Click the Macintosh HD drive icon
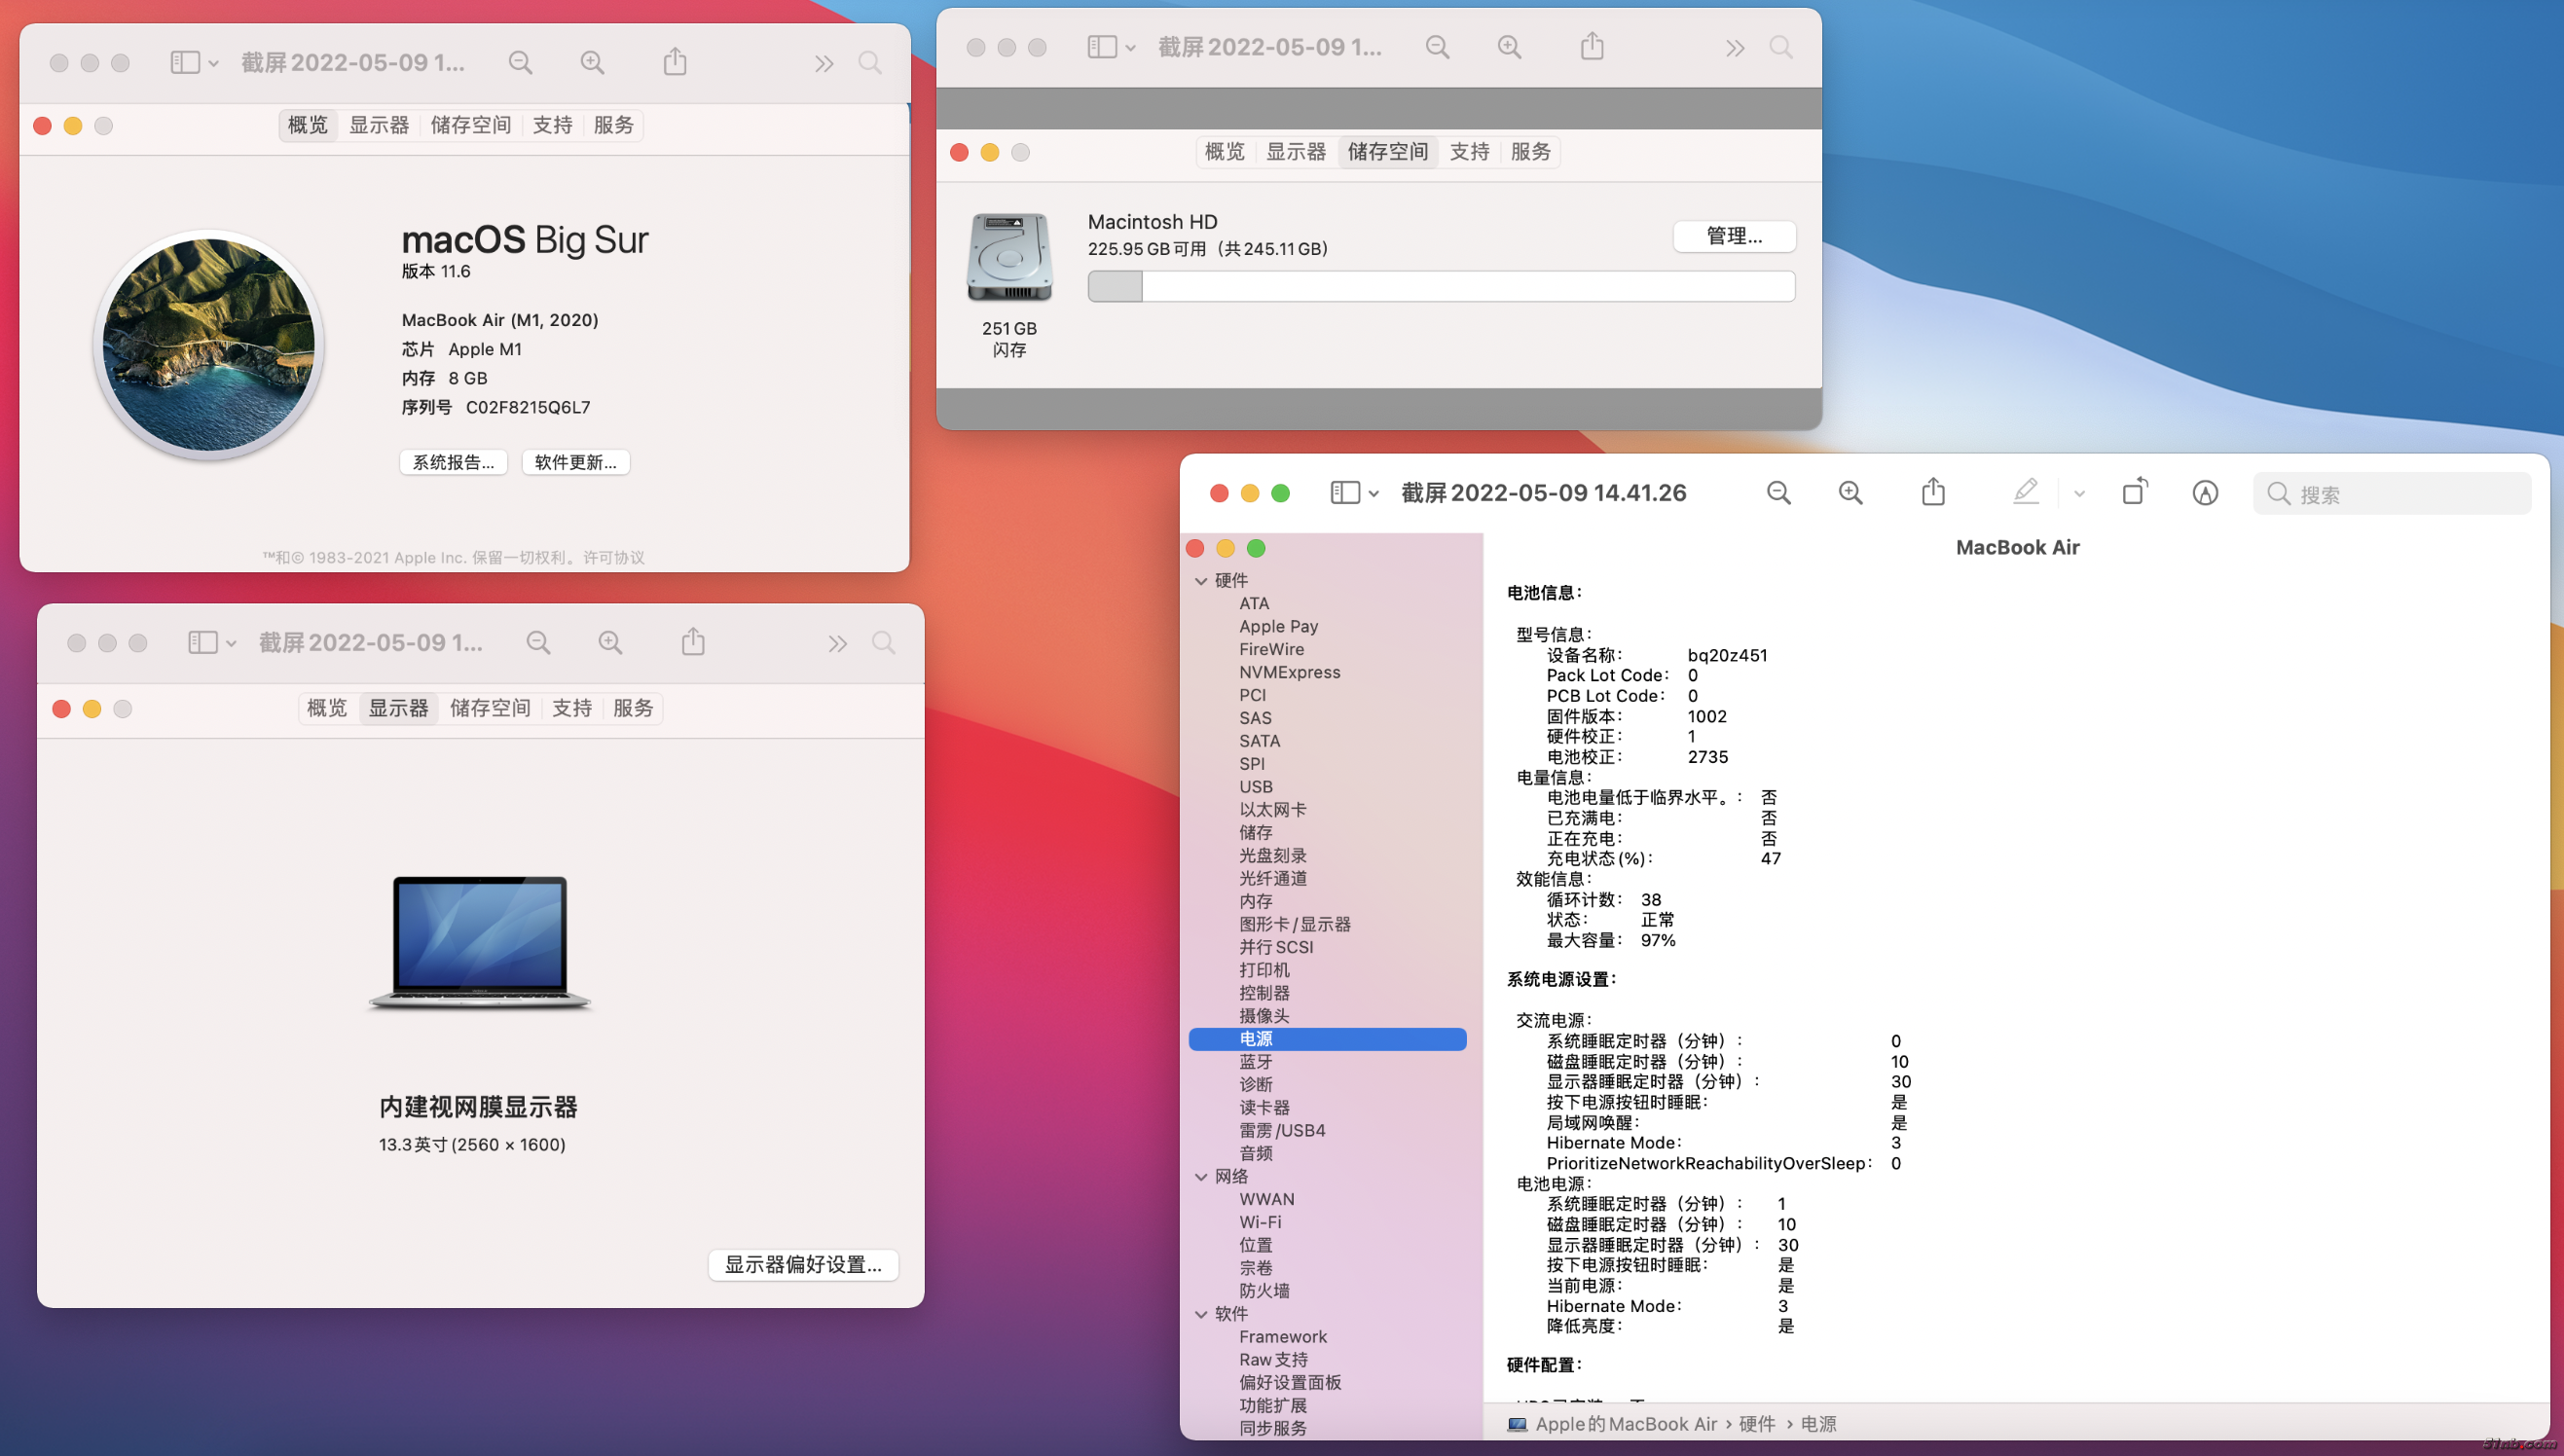The height and width of the screenshot is (1456, 2564). pos(1009,257)
